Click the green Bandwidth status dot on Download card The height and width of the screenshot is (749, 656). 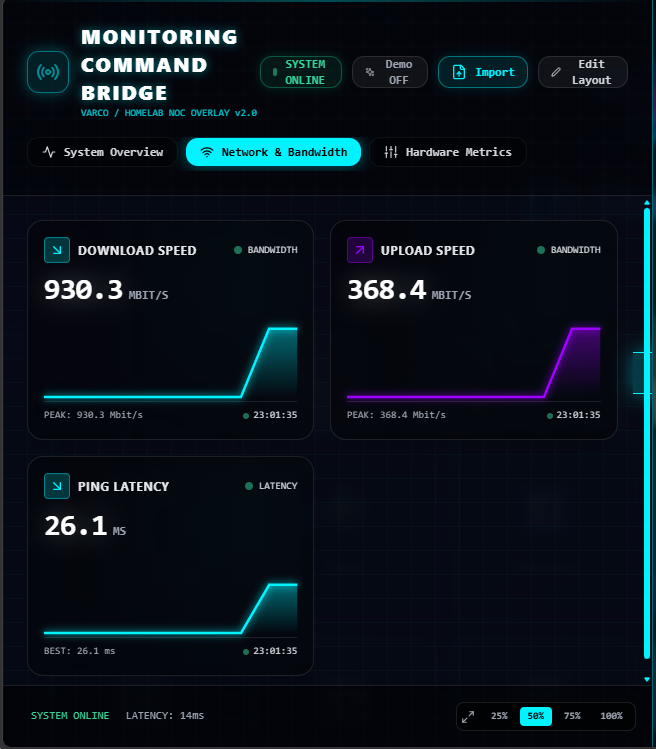[x=237, y=250]
